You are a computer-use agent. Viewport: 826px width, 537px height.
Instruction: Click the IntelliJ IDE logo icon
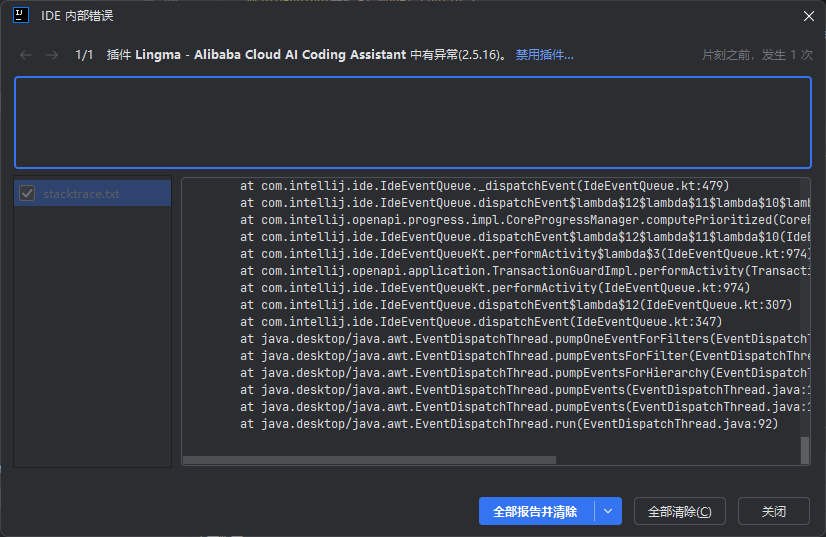click(21, 15)
